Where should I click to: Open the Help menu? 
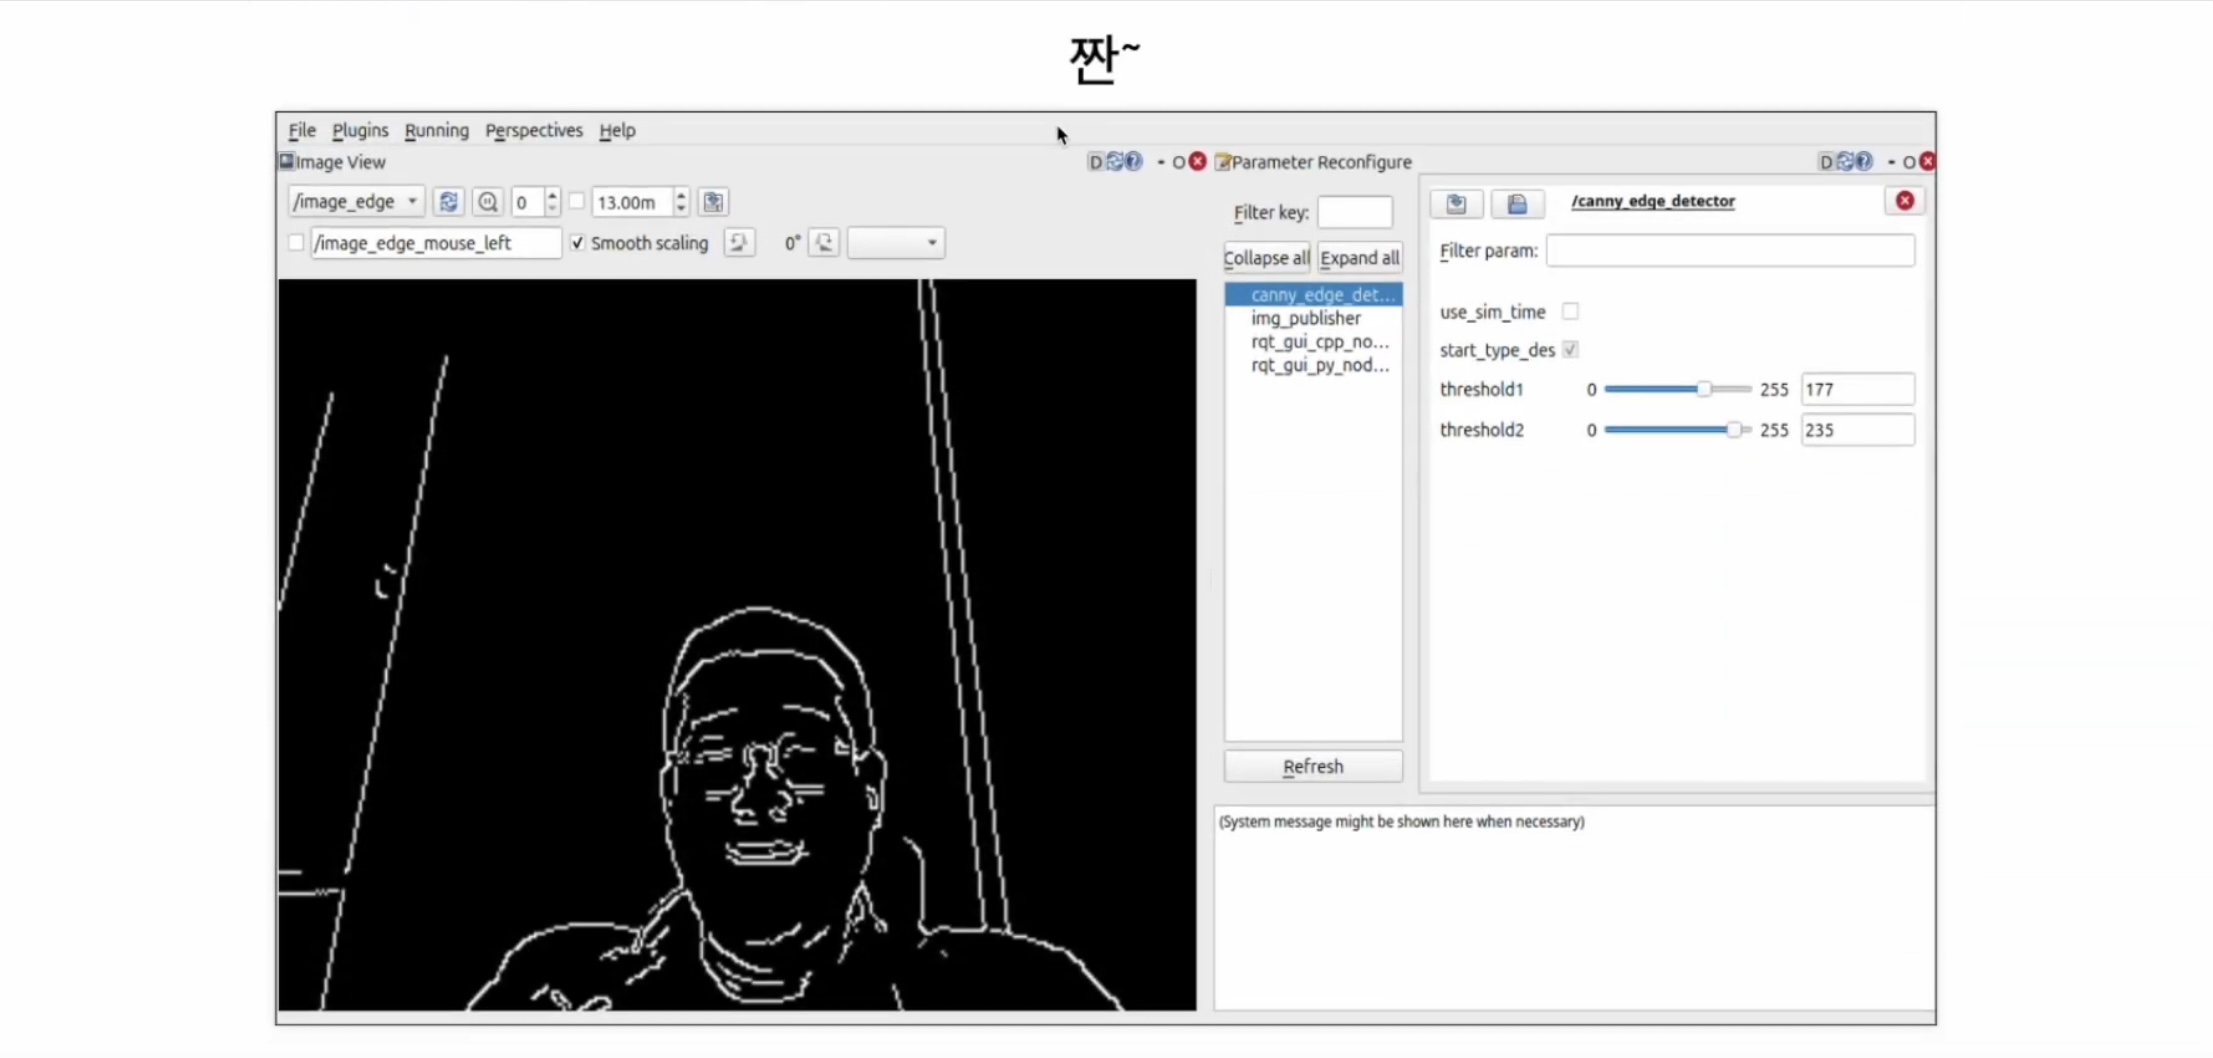click(x=618, y=130)
